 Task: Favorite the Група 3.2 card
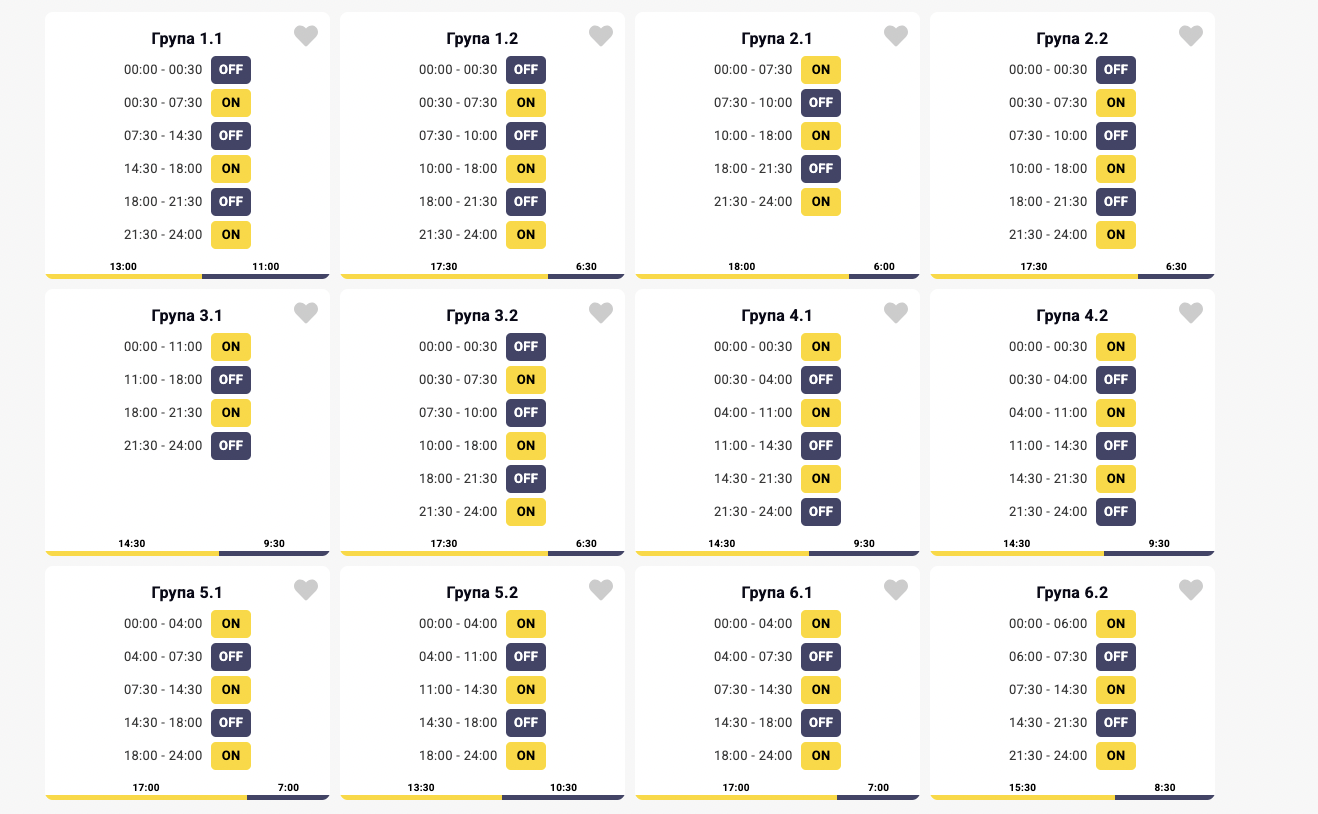tap(601, 313)
